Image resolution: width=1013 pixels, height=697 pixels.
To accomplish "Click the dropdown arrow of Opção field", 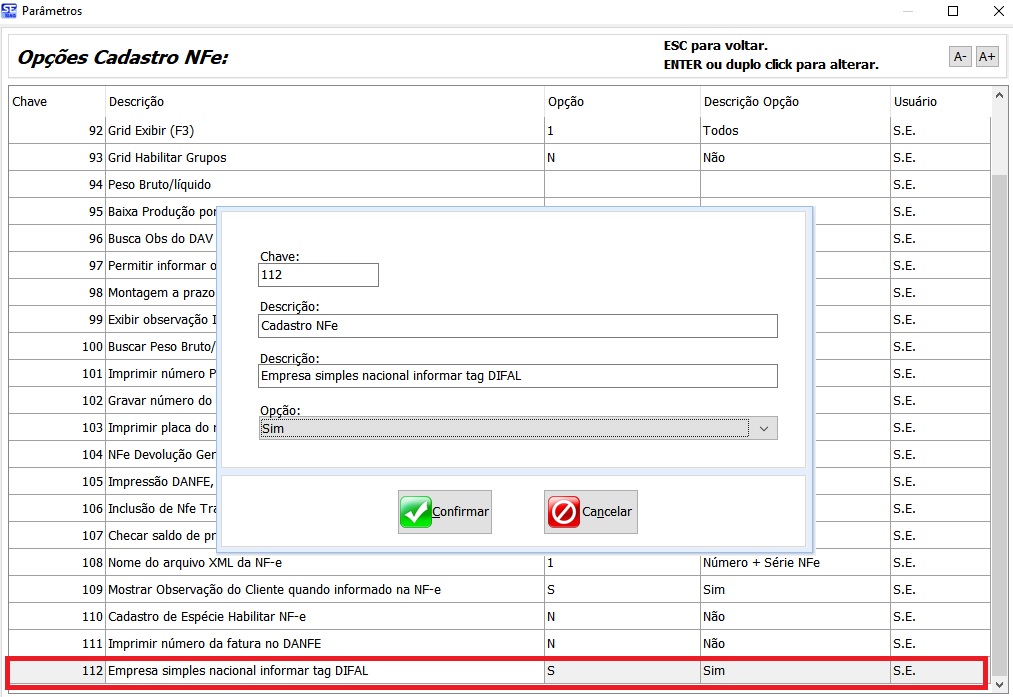I will [x=764, y=428].
